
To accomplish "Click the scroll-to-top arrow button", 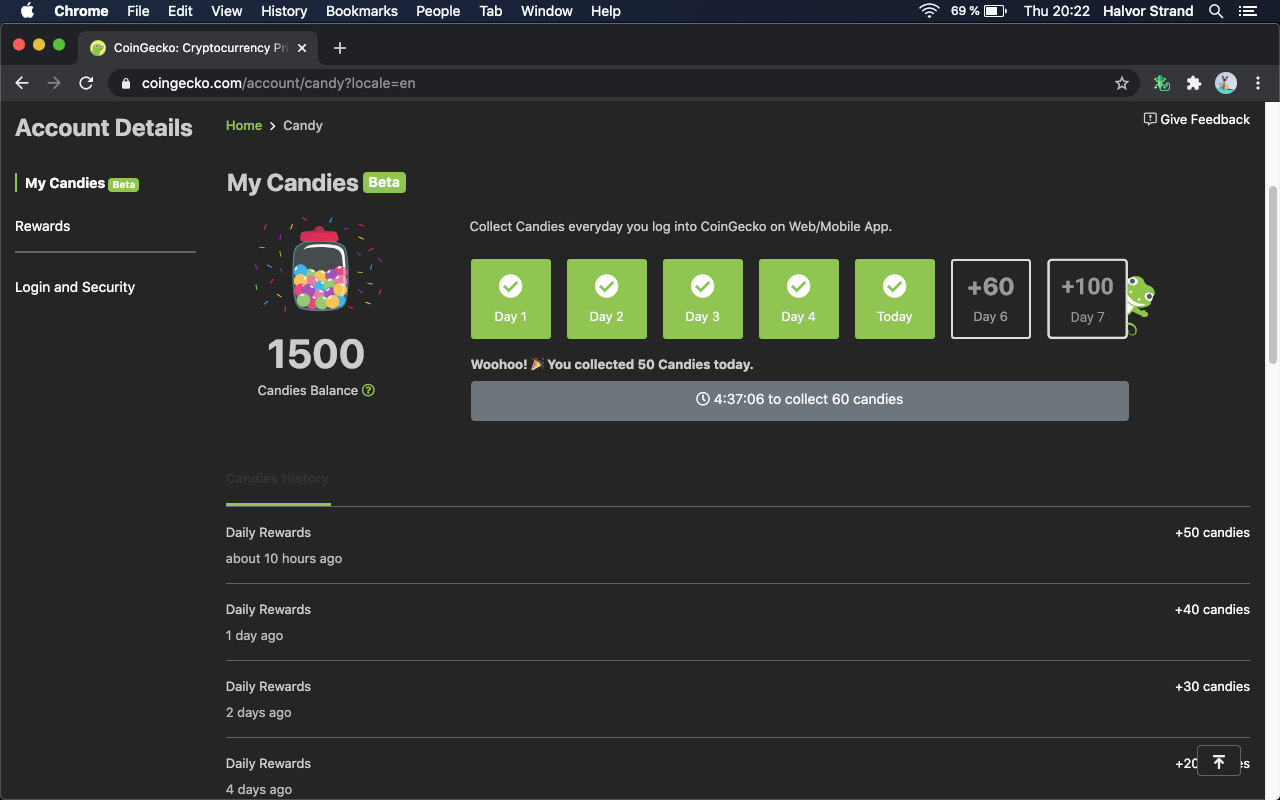I will click(1219, 761).
